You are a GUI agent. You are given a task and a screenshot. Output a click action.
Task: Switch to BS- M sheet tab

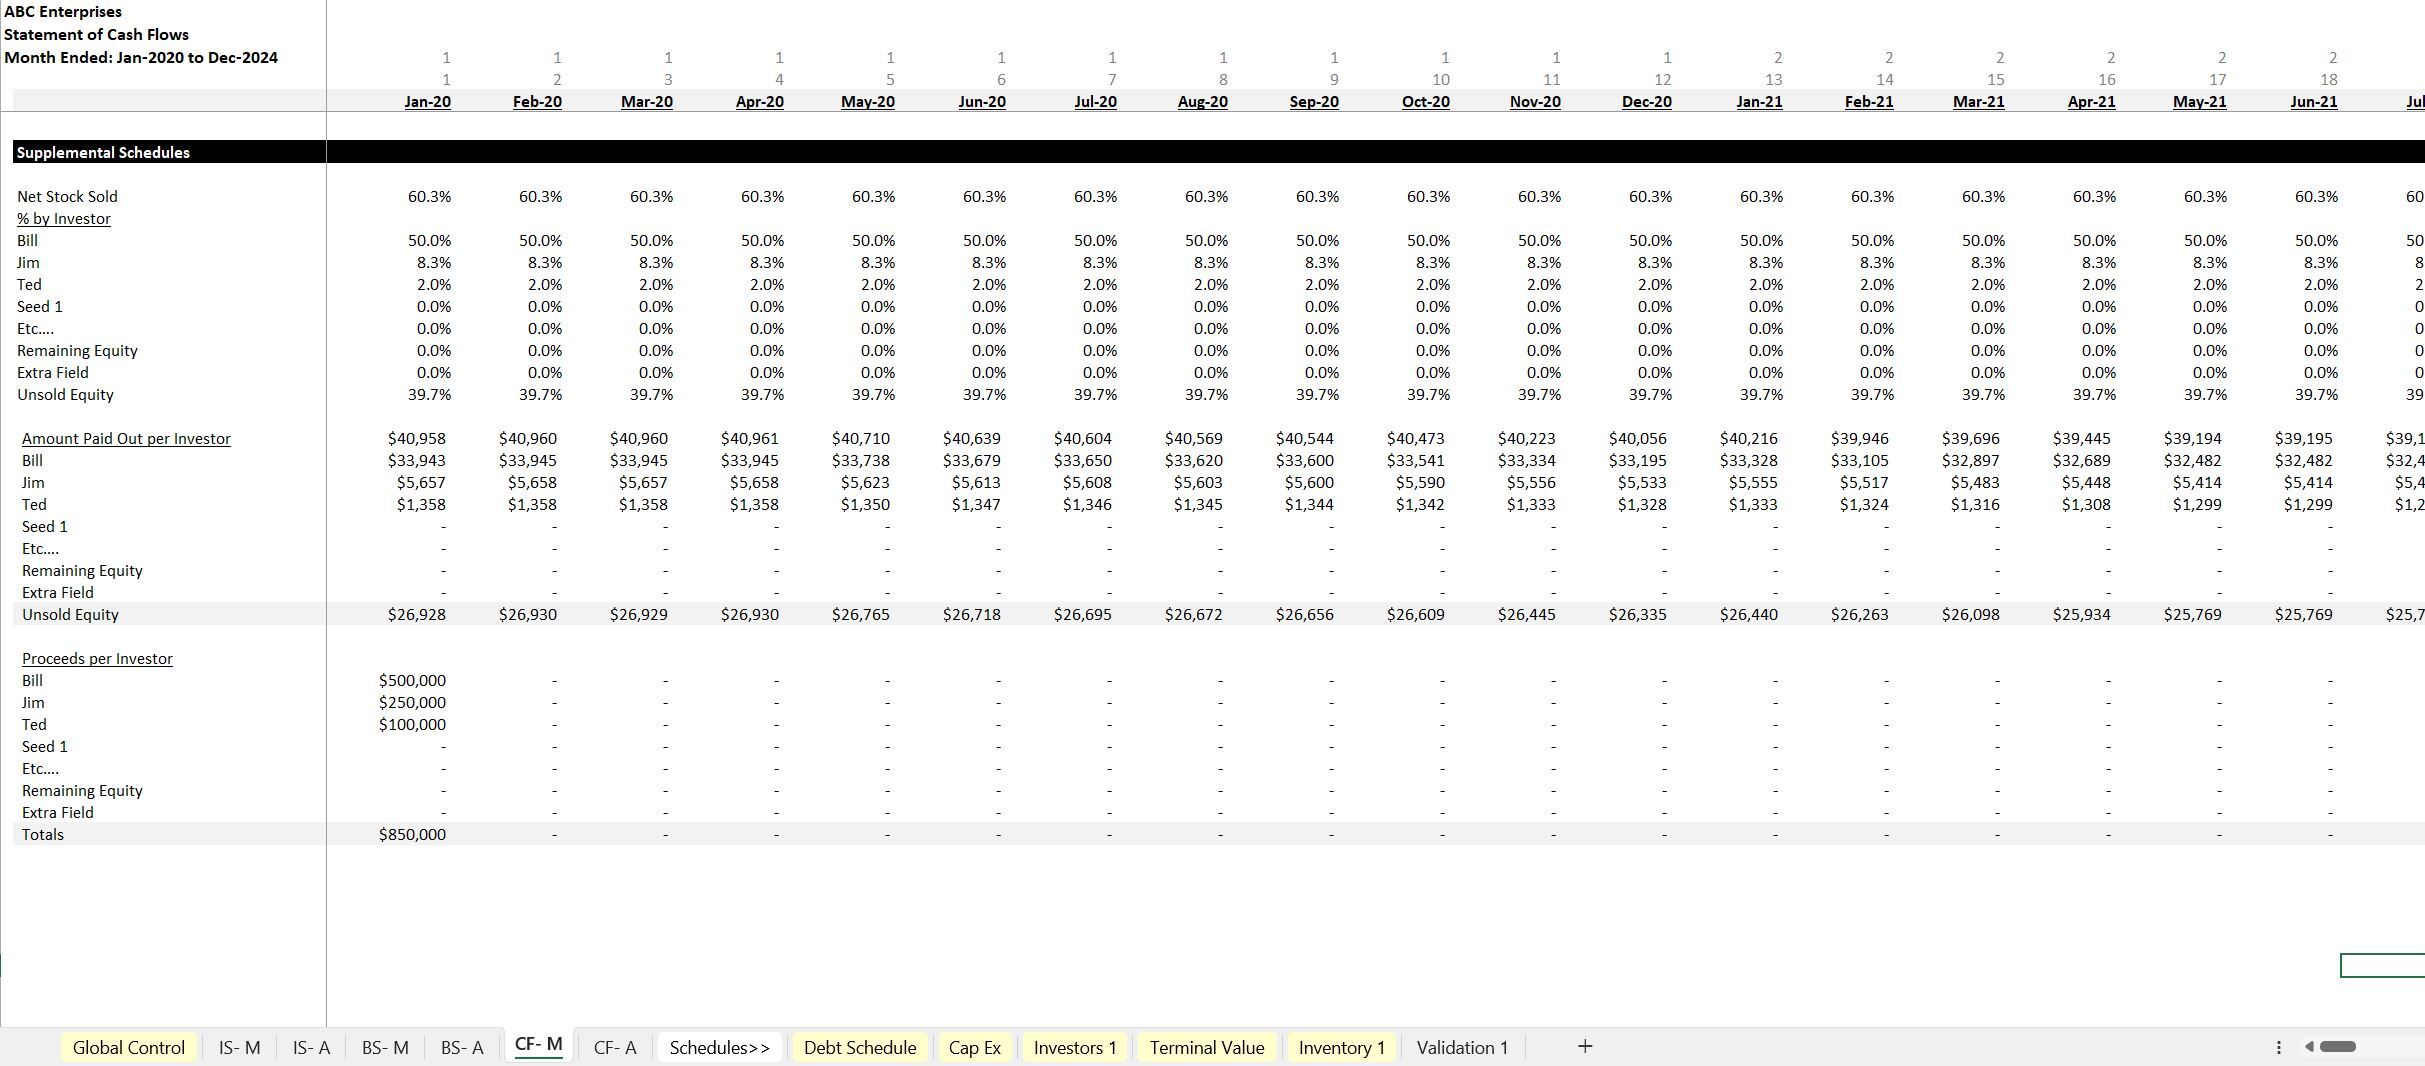tap(385, 1047)
